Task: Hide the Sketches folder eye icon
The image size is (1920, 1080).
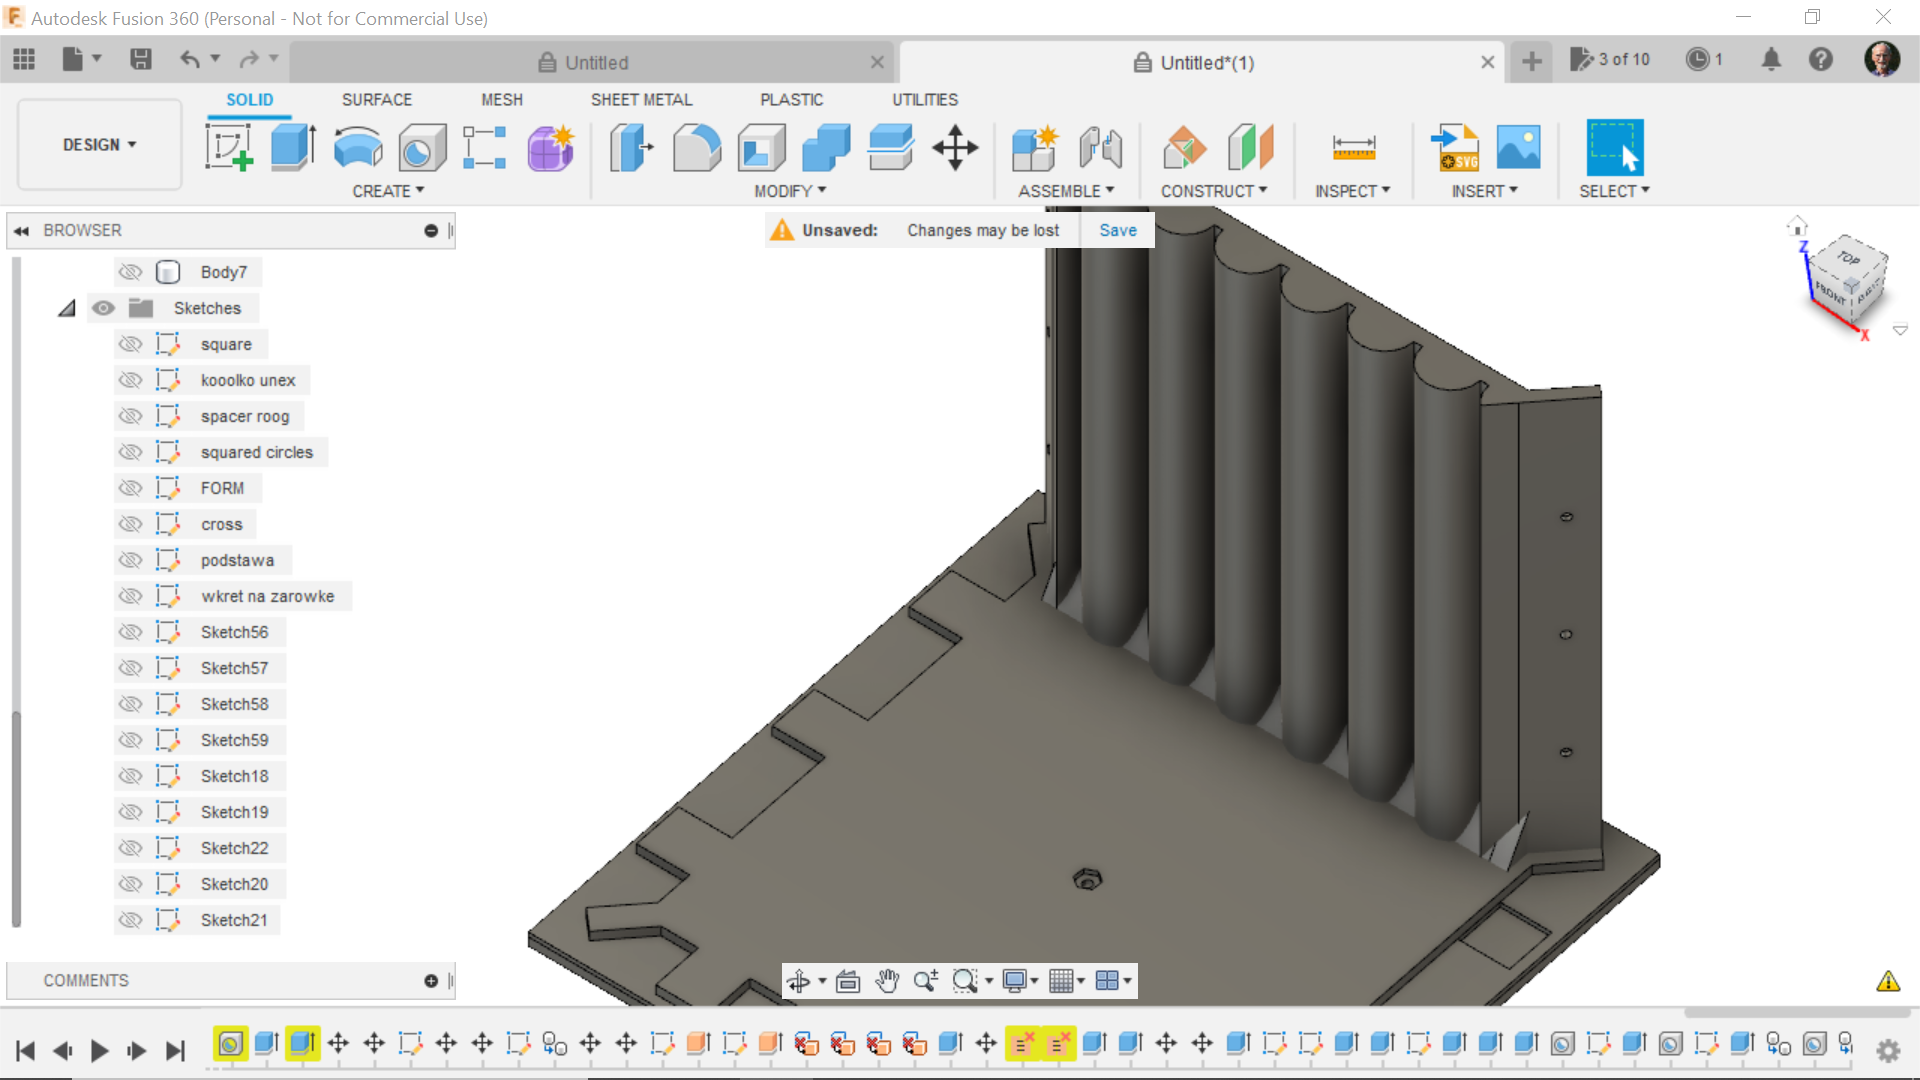Action: click(103, 307)
